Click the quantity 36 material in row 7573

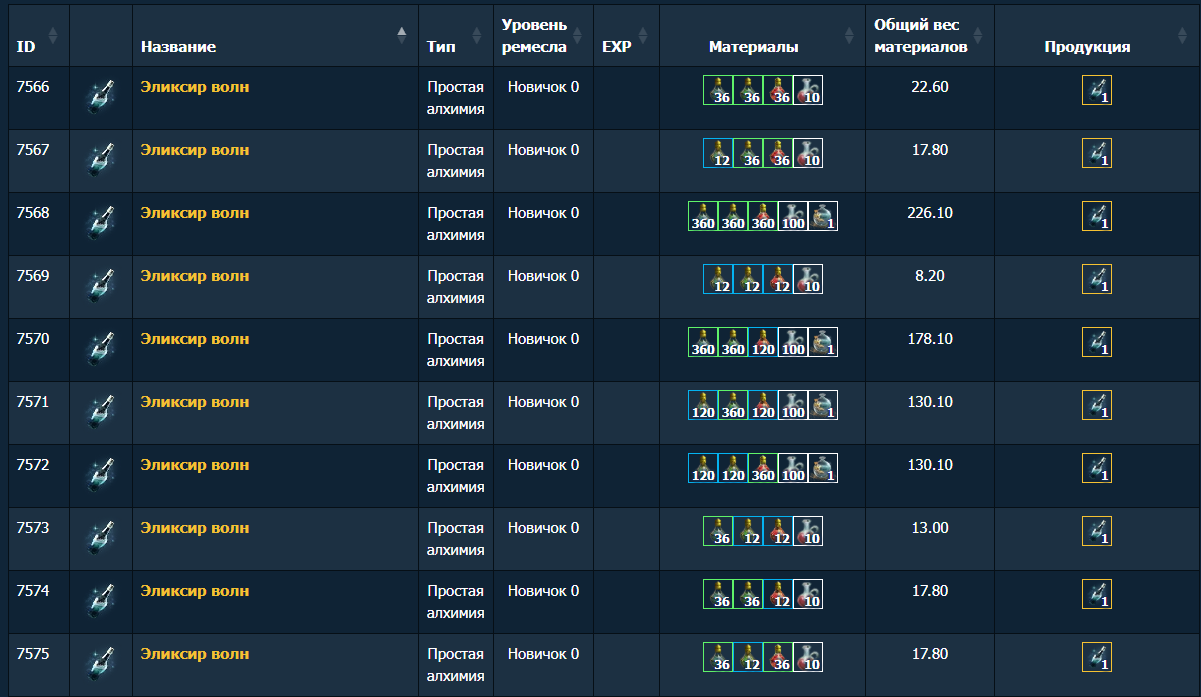point(718,531)
